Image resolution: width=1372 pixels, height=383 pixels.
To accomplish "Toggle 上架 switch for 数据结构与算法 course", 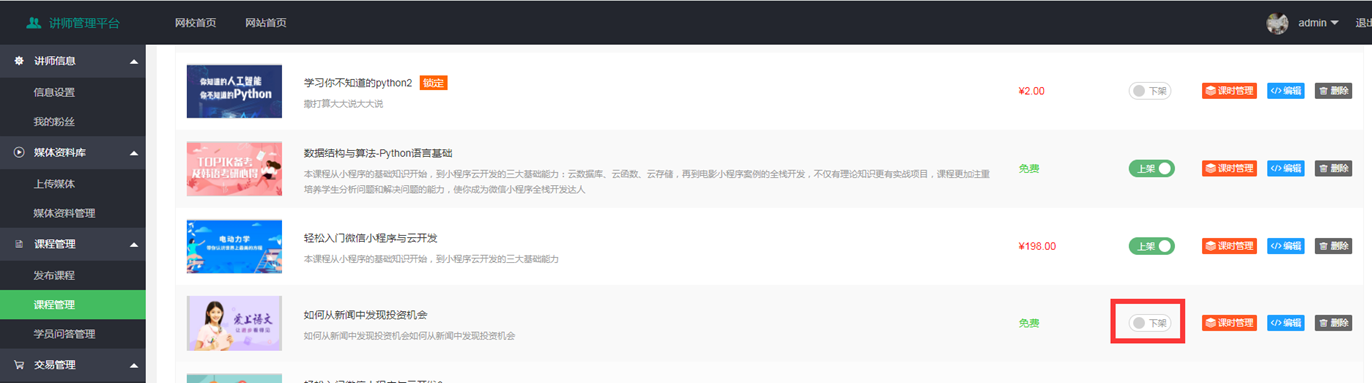I will [1151, 168].
